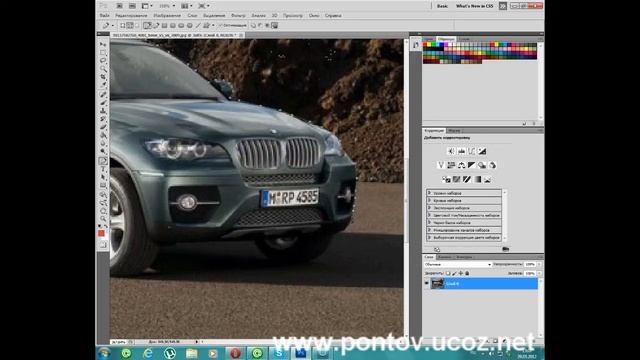
Task: Add a Channel Mixer adjustment
Action: pos(493,165)
